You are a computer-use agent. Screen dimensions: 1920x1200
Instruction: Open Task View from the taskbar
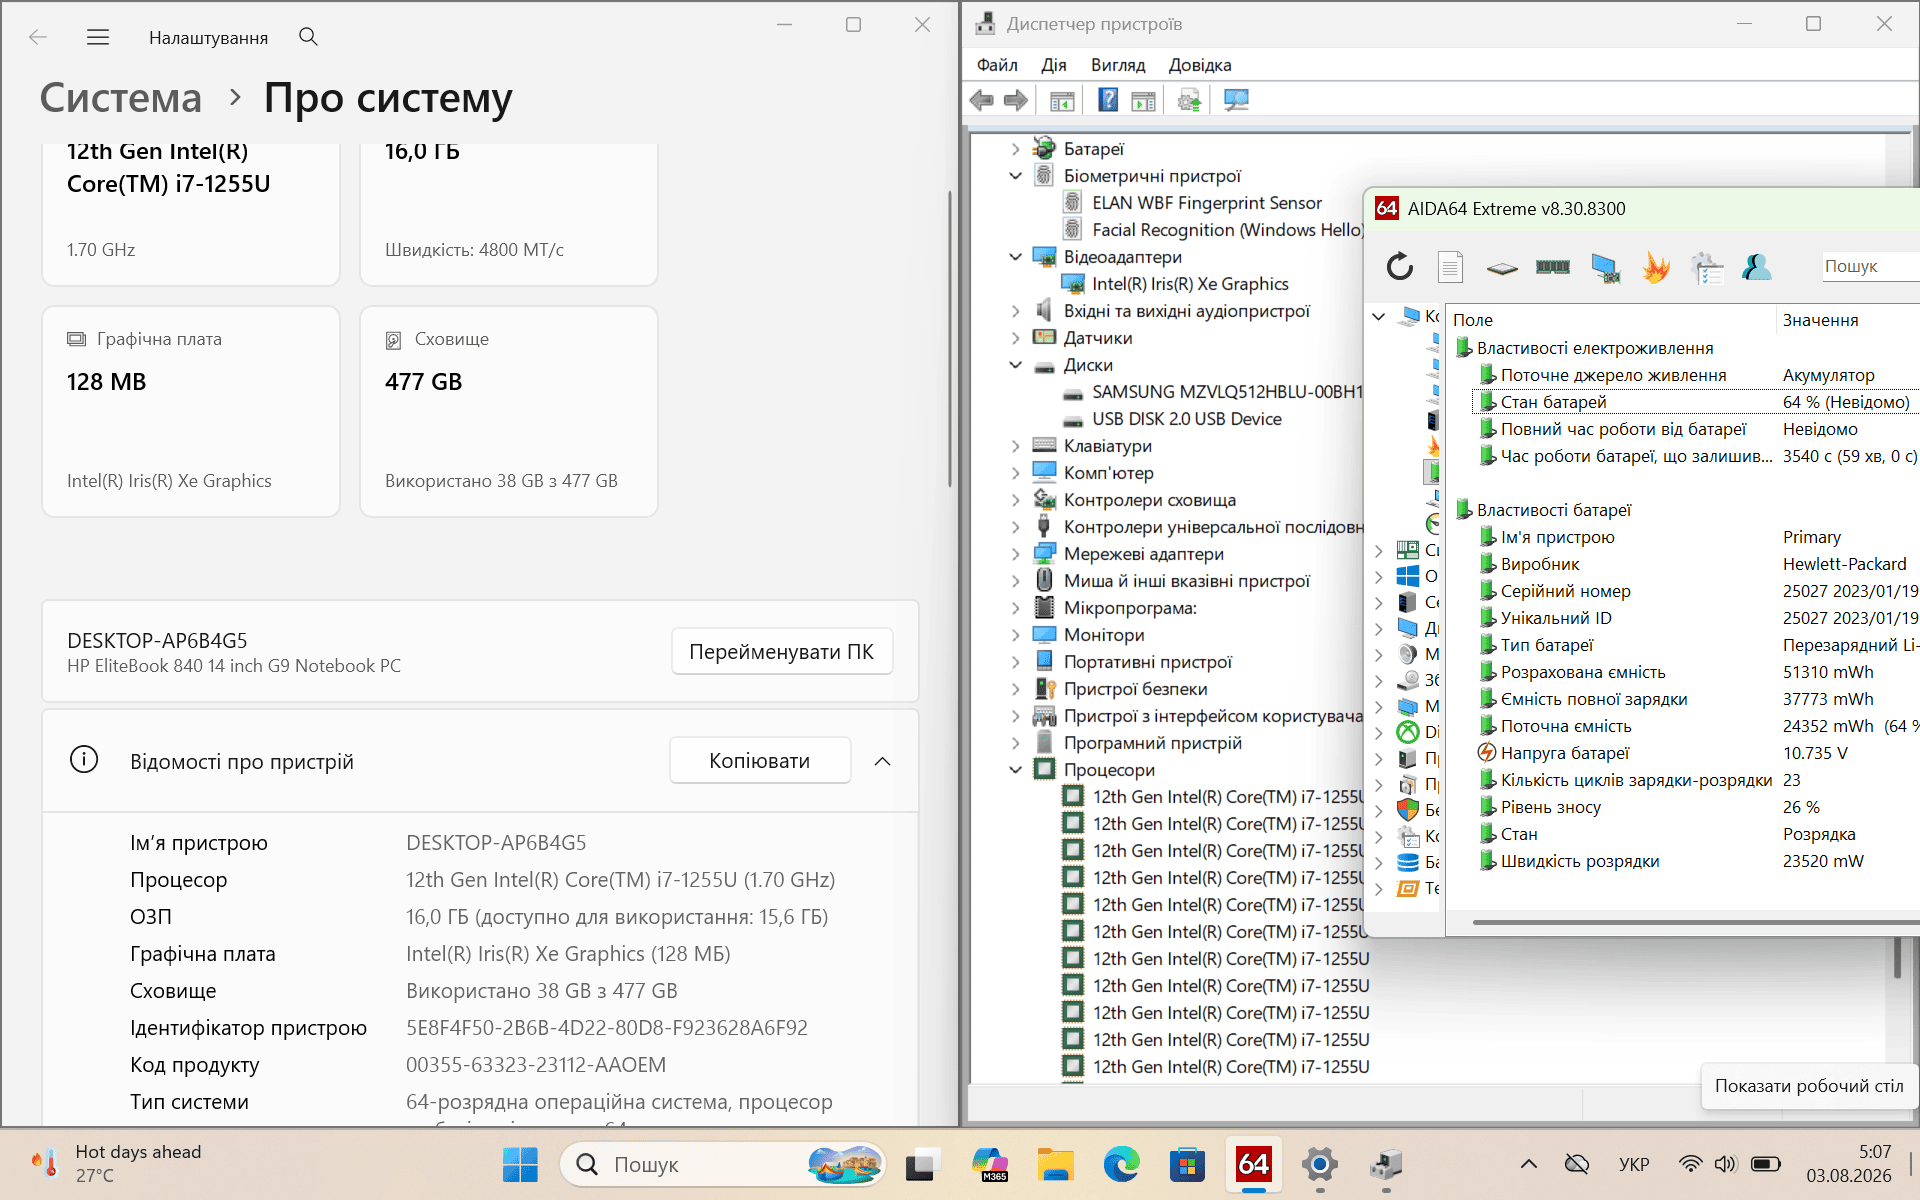point(923,1164)
